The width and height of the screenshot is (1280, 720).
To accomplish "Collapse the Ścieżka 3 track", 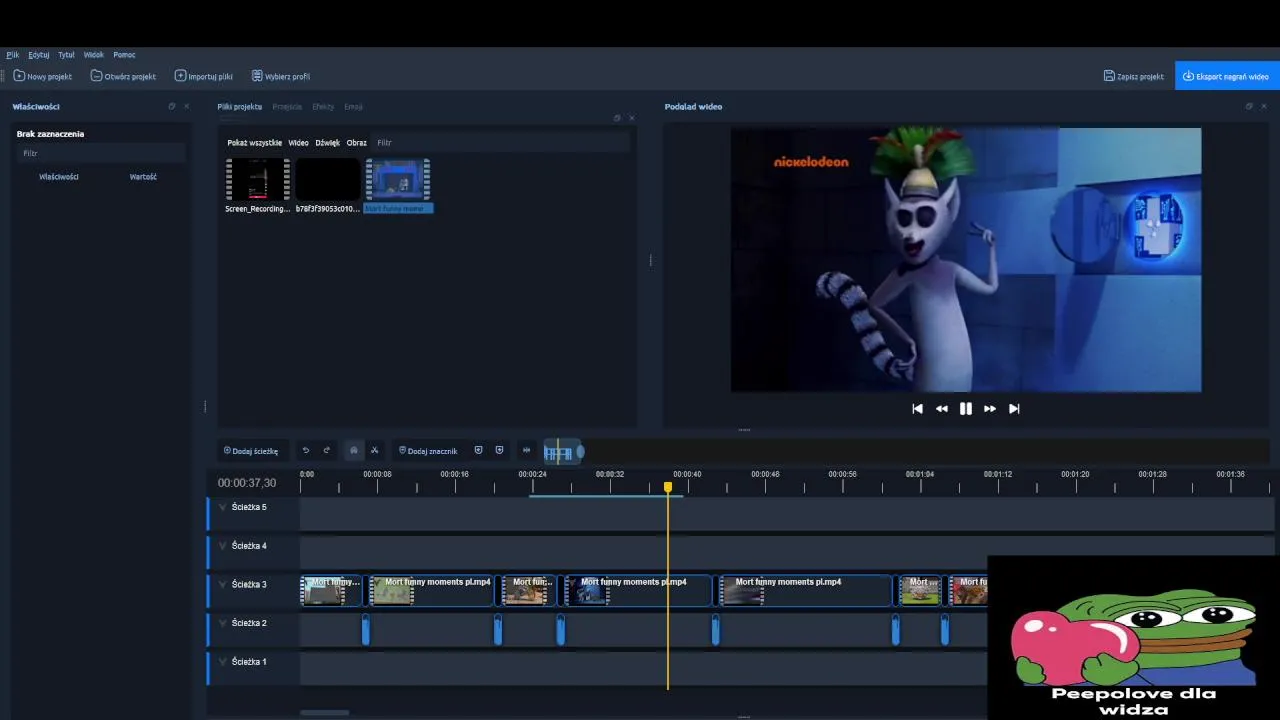I will 222,585.
